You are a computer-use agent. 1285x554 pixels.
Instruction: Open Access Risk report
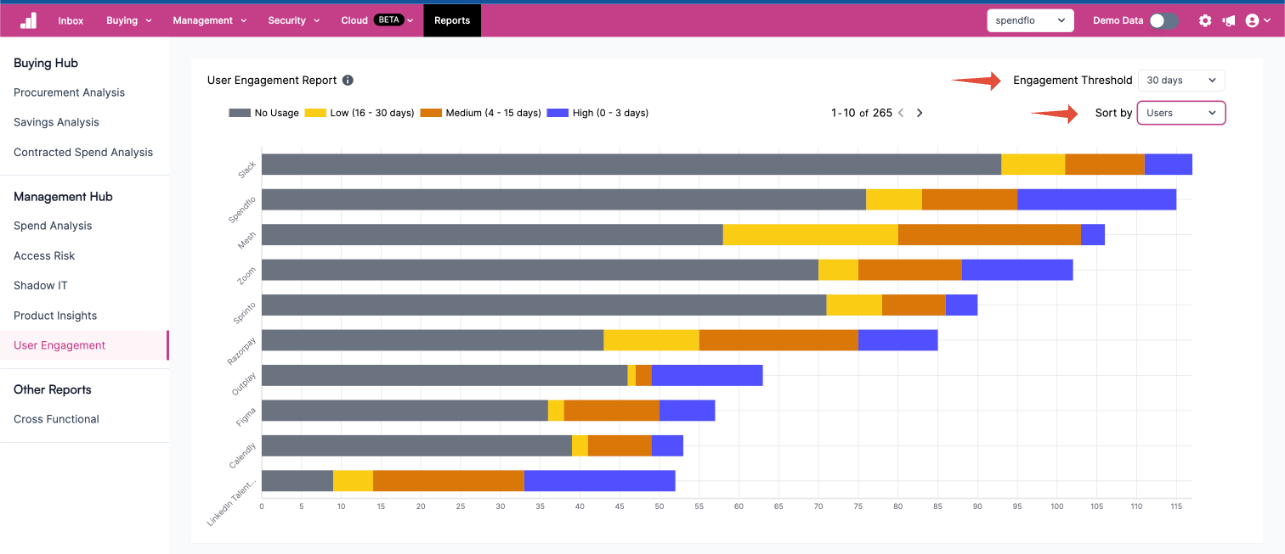click(44, 256)
